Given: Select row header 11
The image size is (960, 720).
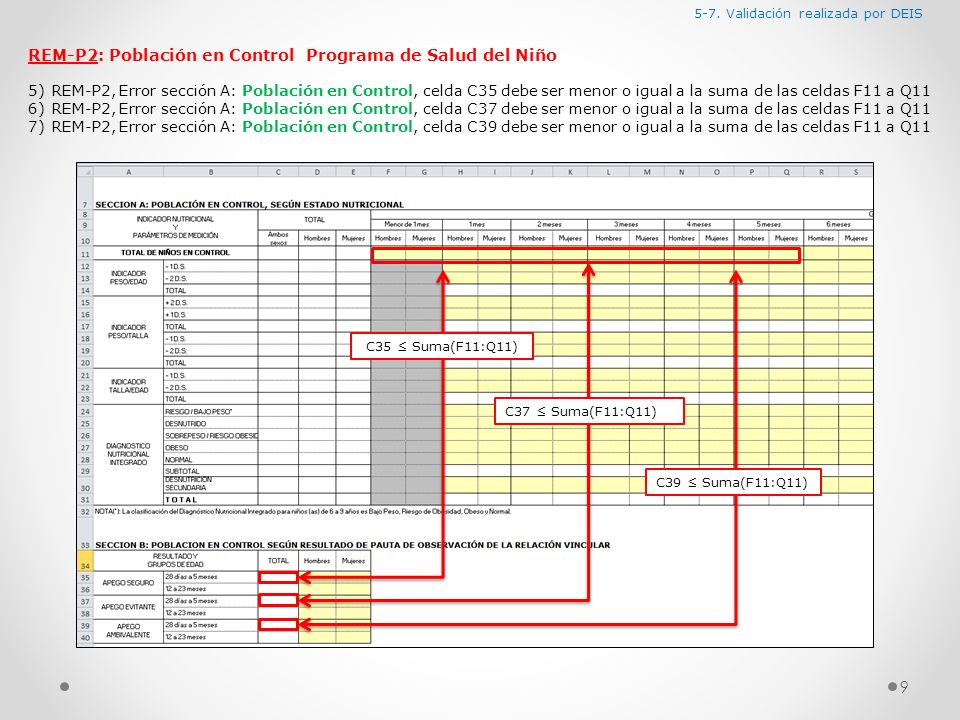Looking at the screenshot, I should tap(85, 253).
